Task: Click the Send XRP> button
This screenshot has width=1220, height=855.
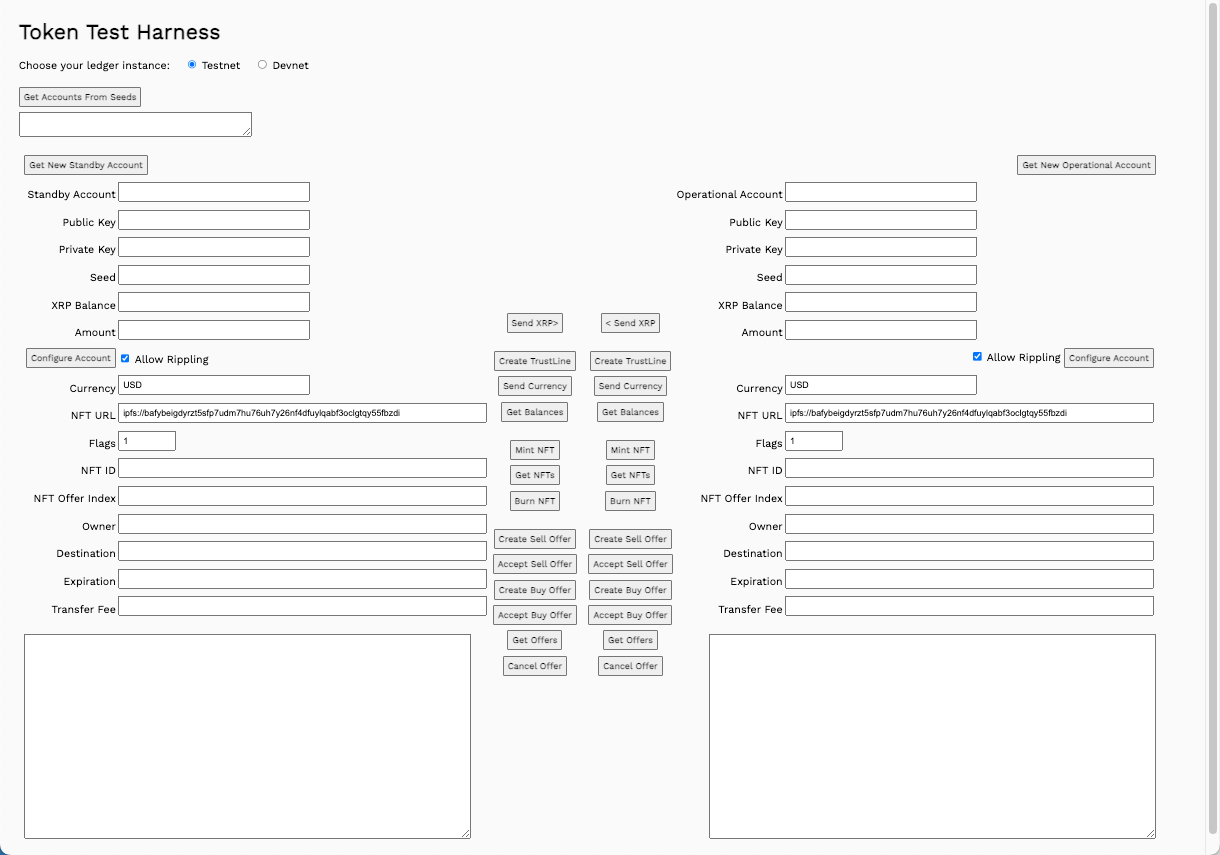Action: pyautogui.click(x=534, y=322)
